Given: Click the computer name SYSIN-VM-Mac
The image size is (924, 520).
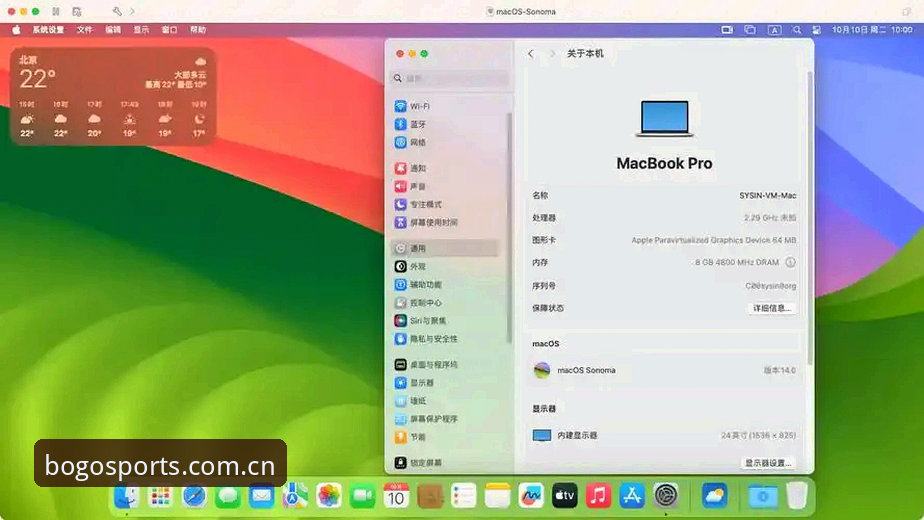Looking at the screenshot, I should tap(767, 195).
